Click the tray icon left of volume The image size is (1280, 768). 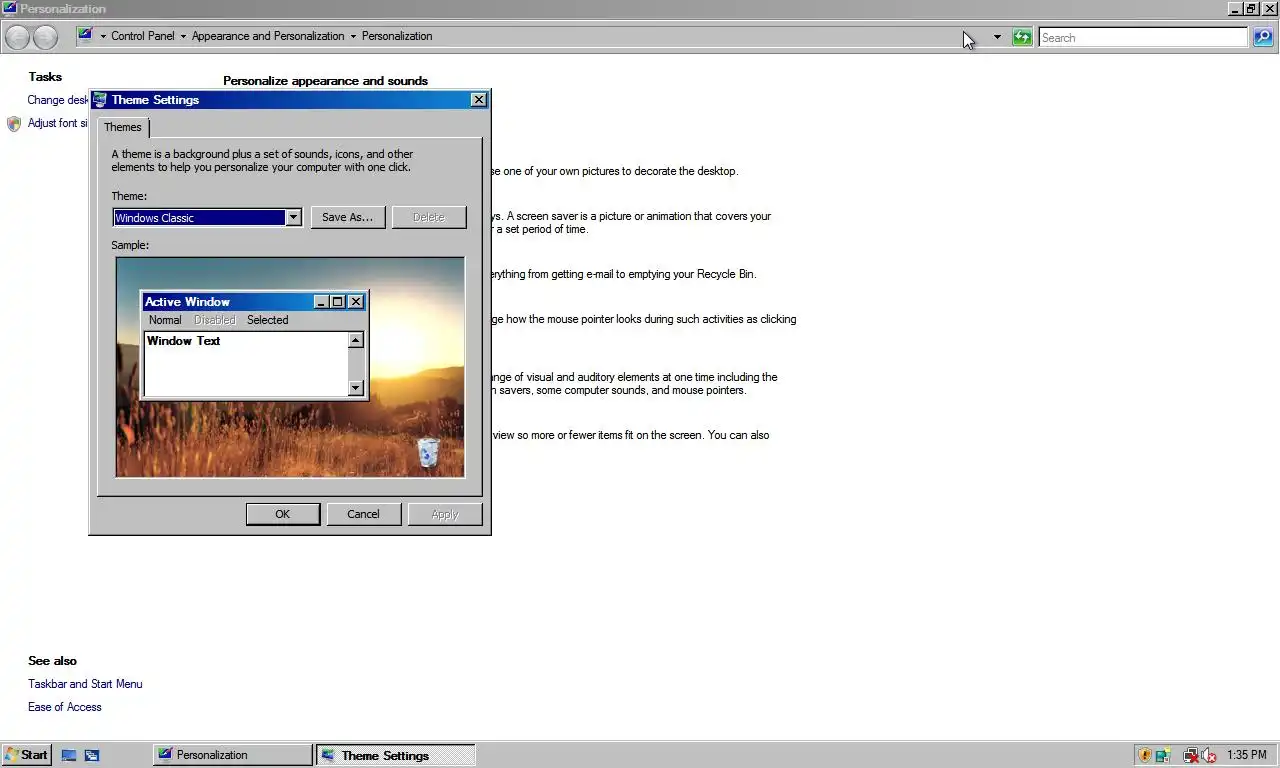click(1190, 755)
